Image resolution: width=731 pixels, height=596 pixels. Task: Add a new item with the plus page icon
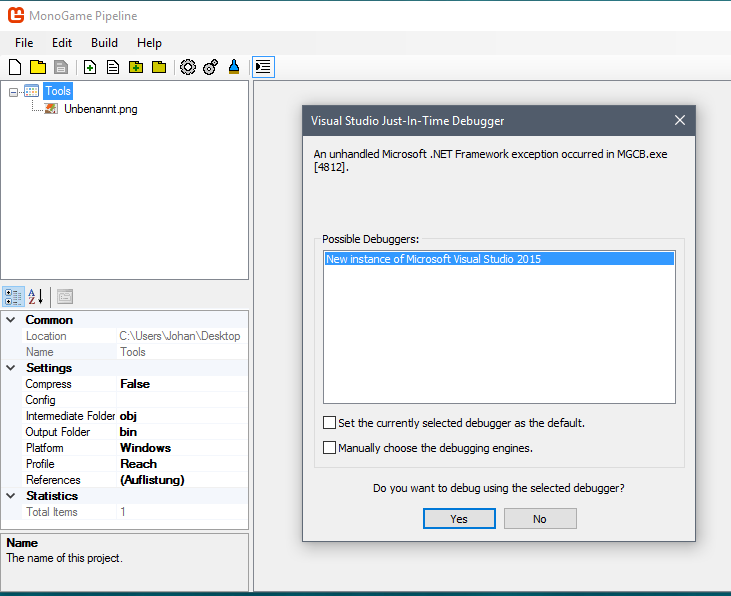[90, 67]
